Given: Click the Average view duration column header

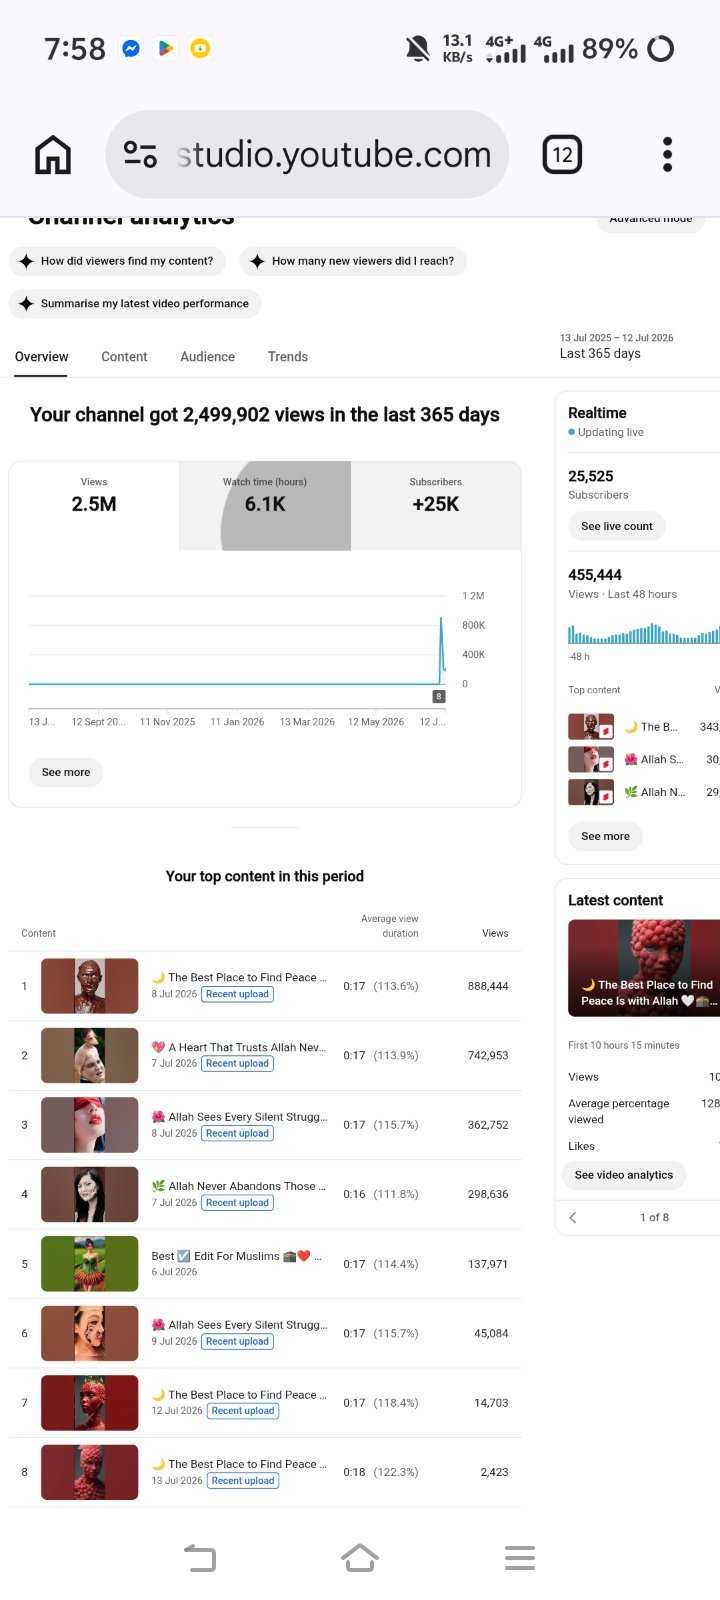Looking at the screenshot, I should click(x=390, y=926).
